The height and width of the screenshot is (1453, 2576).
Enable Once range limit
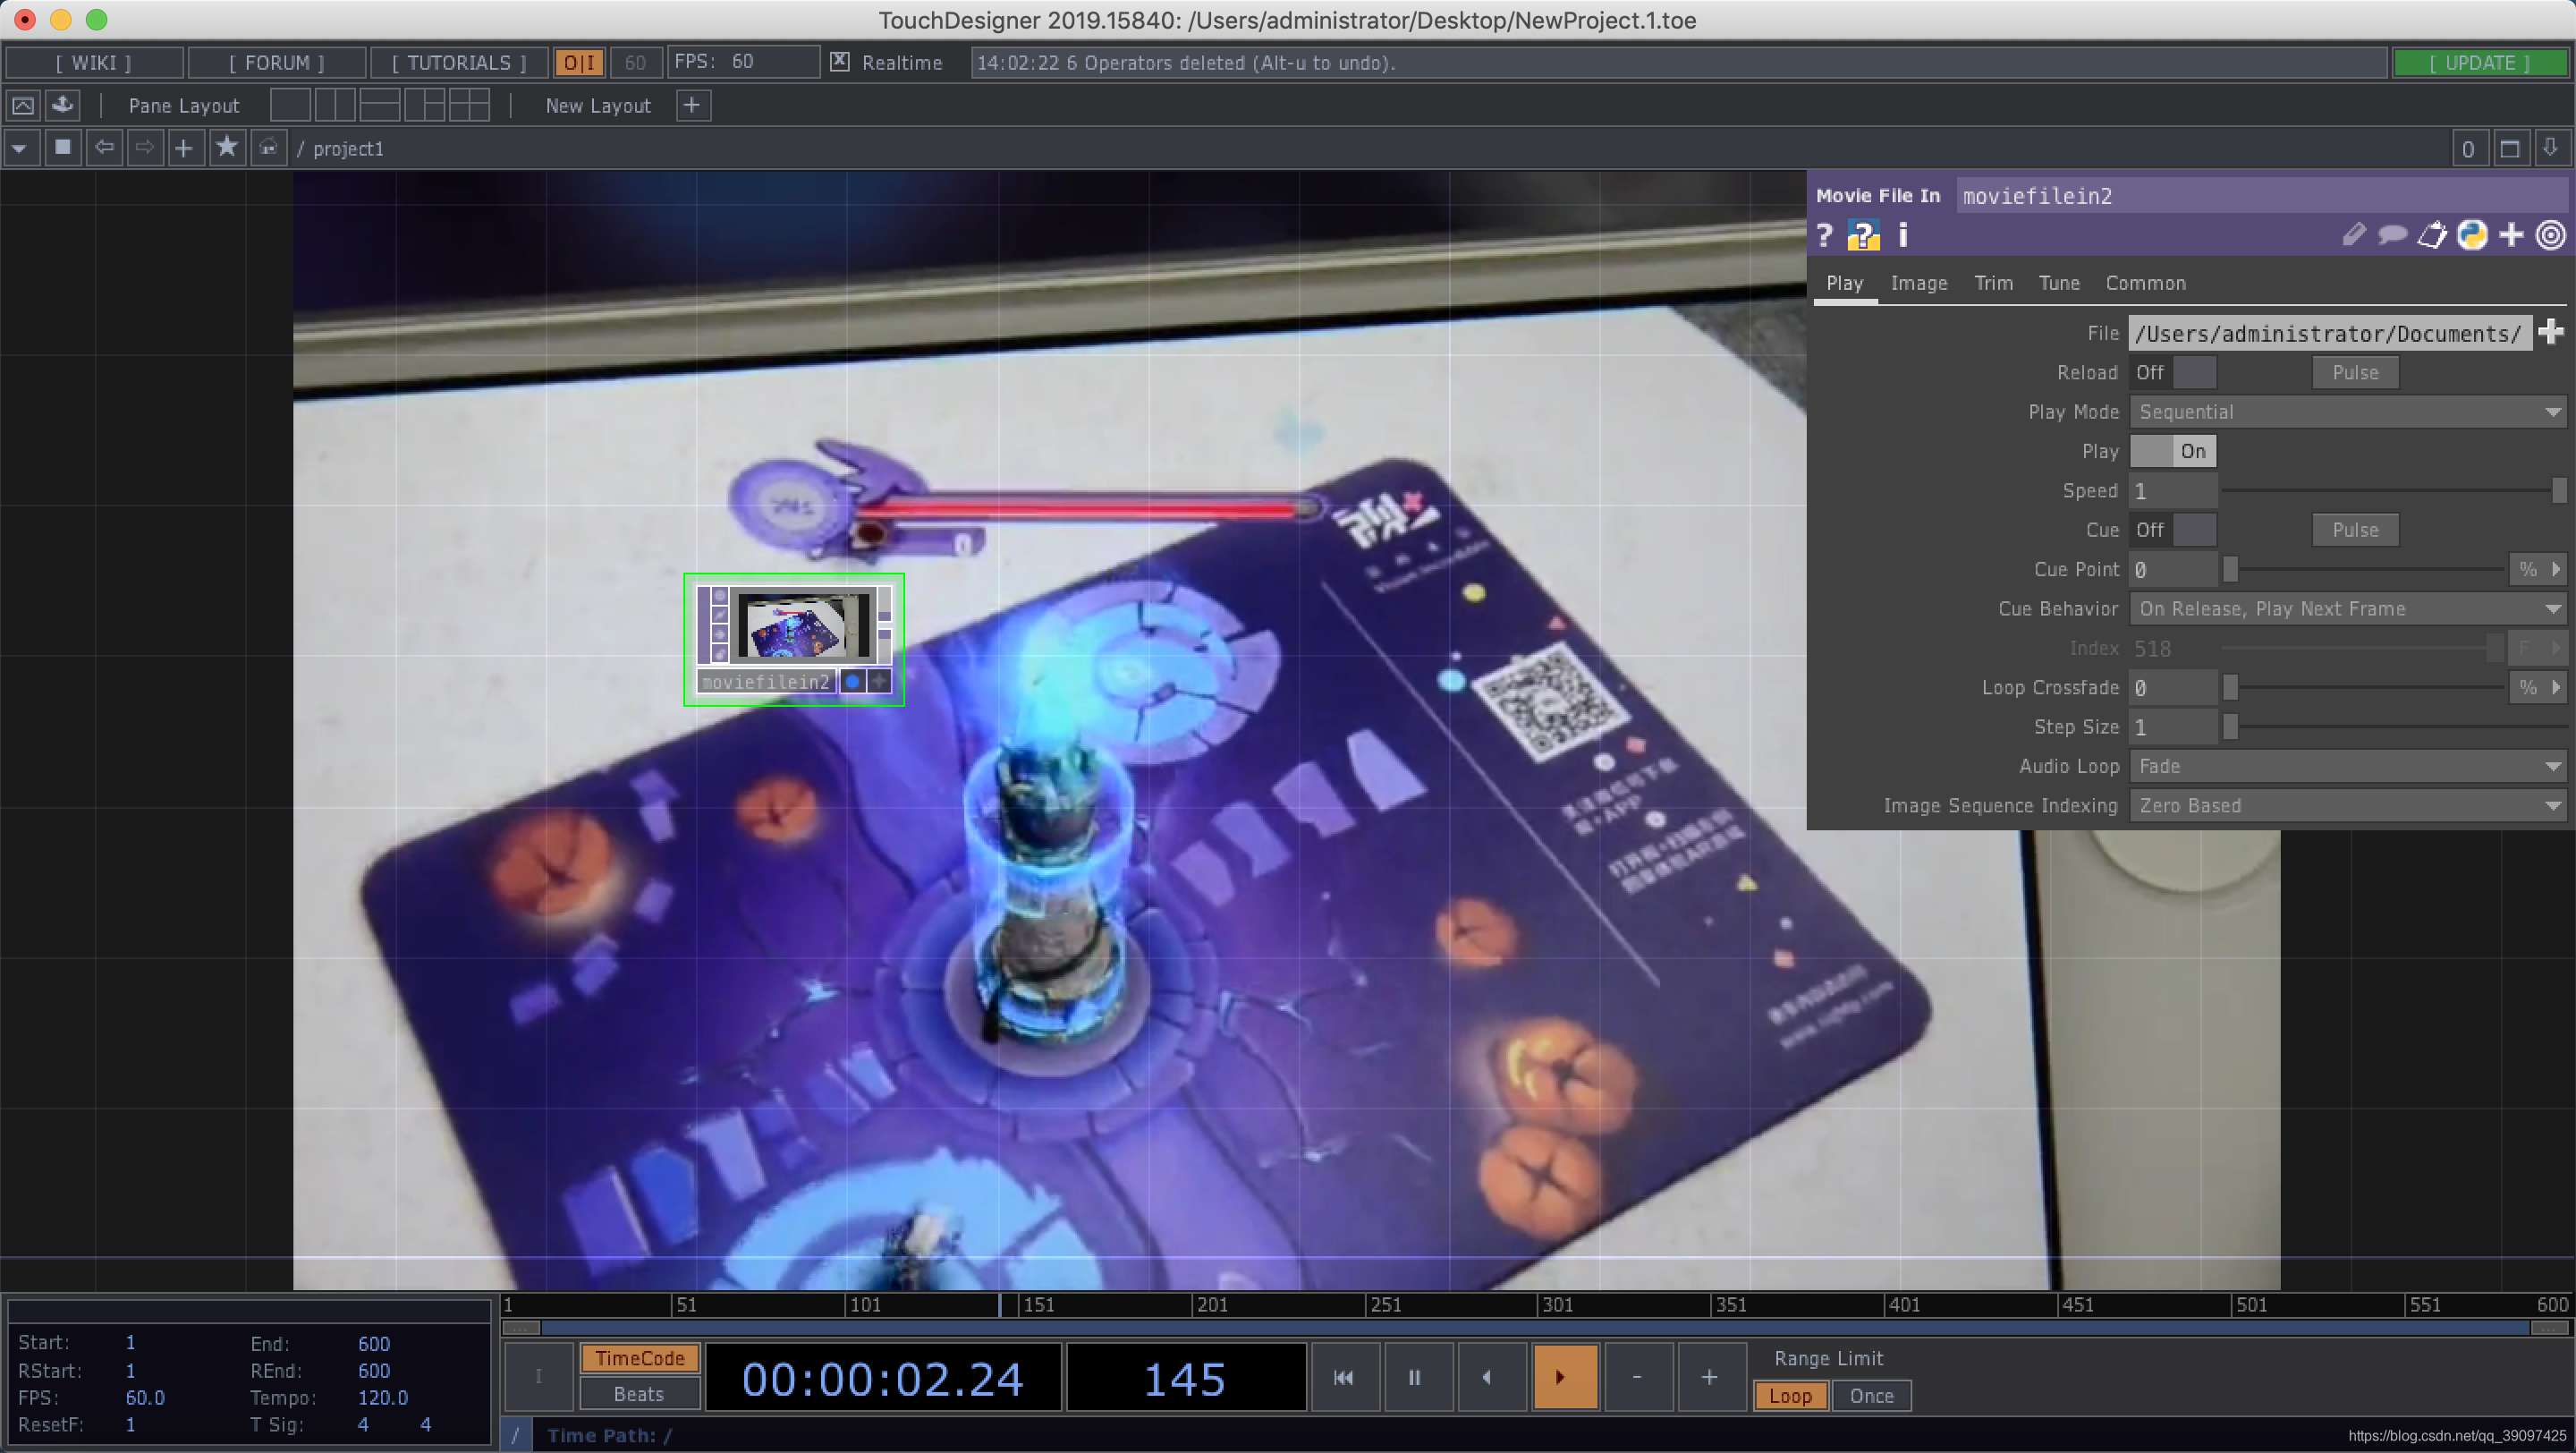[1871, 1396]
